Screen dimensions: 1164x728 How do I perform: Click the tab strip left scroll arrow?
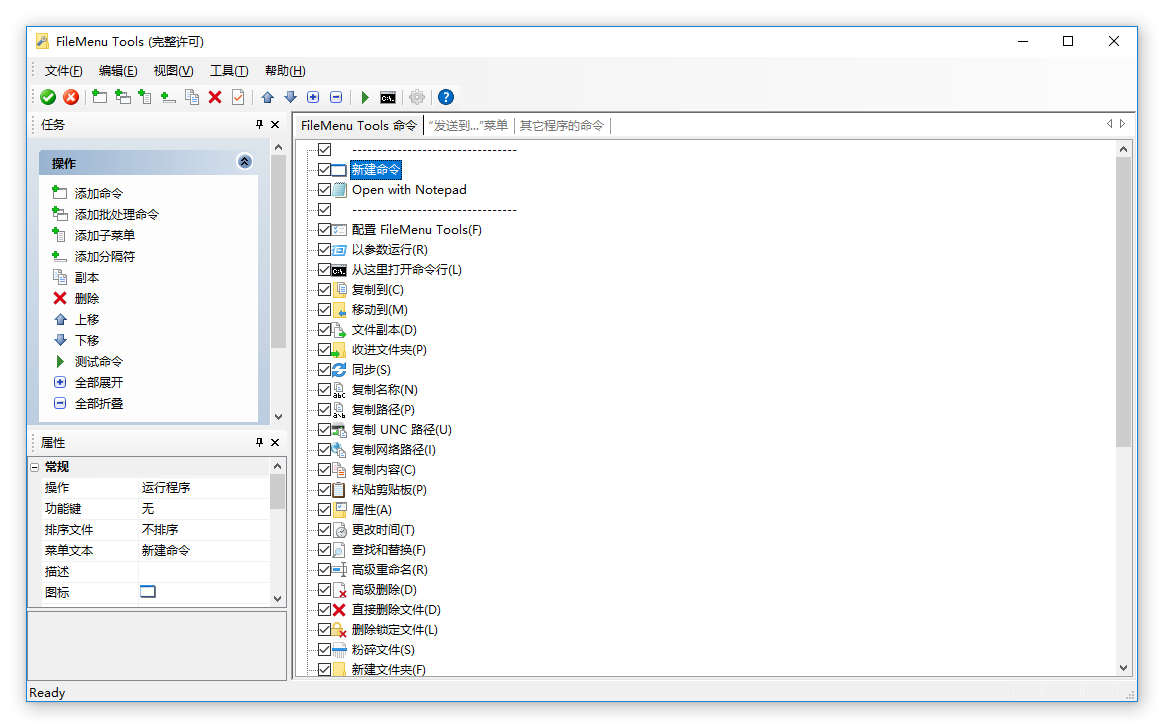click(1110, 124)
